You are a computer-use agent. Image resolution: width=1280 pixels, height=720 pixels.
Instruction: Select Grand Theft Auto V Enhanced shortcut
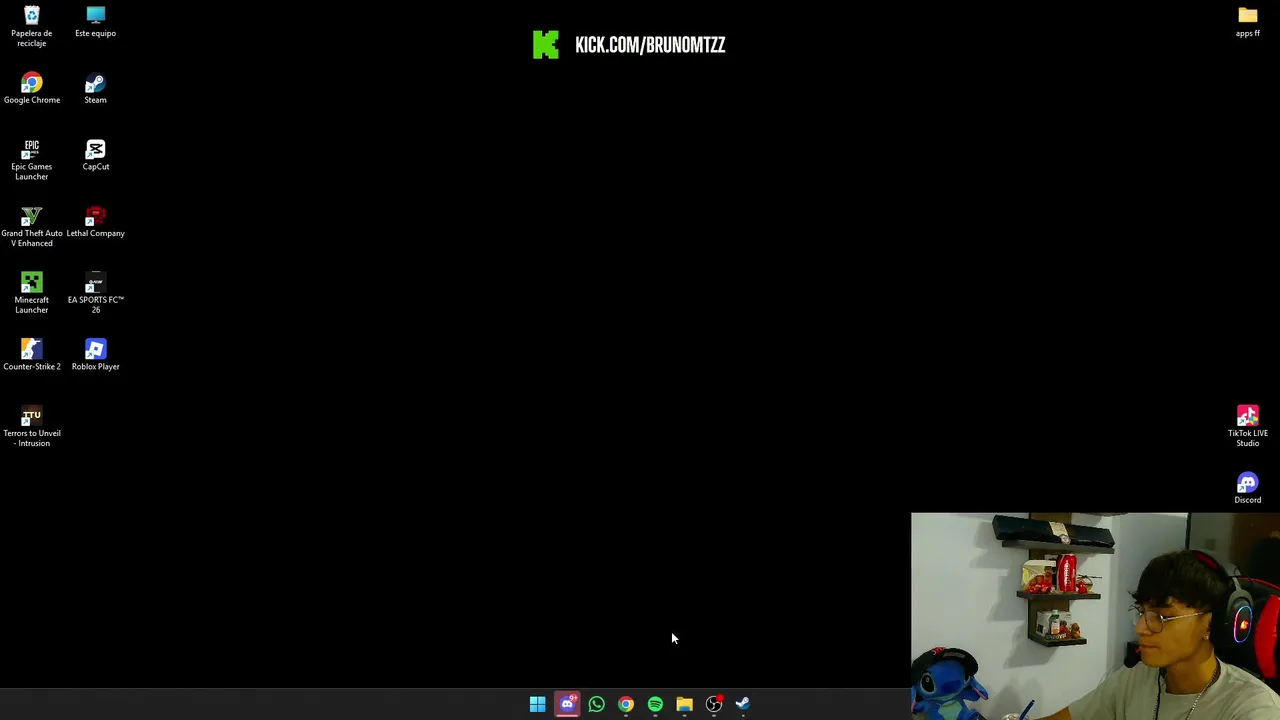[31, 227]
